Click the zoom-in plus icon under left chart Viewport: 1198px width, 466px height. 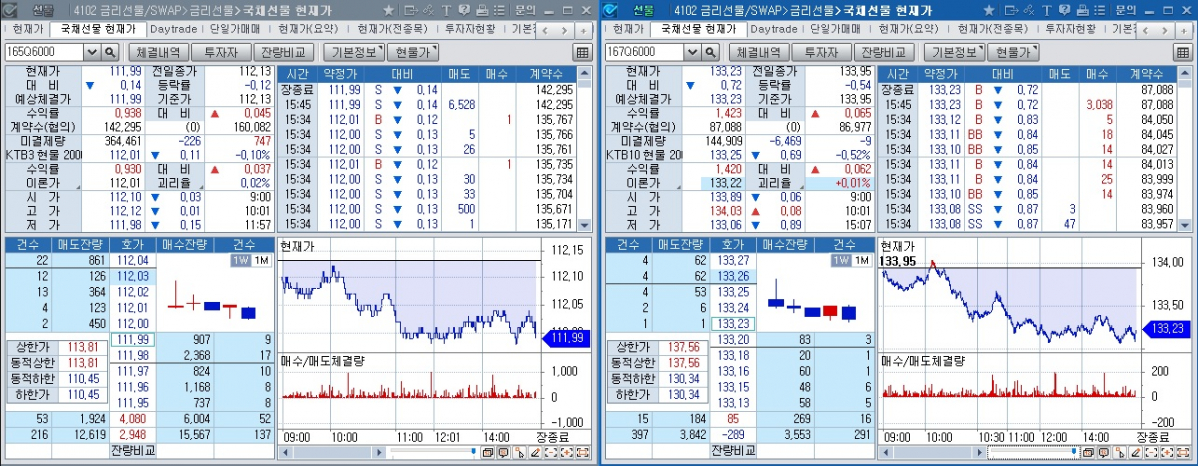pyautogui.click(x=567, y=452)
